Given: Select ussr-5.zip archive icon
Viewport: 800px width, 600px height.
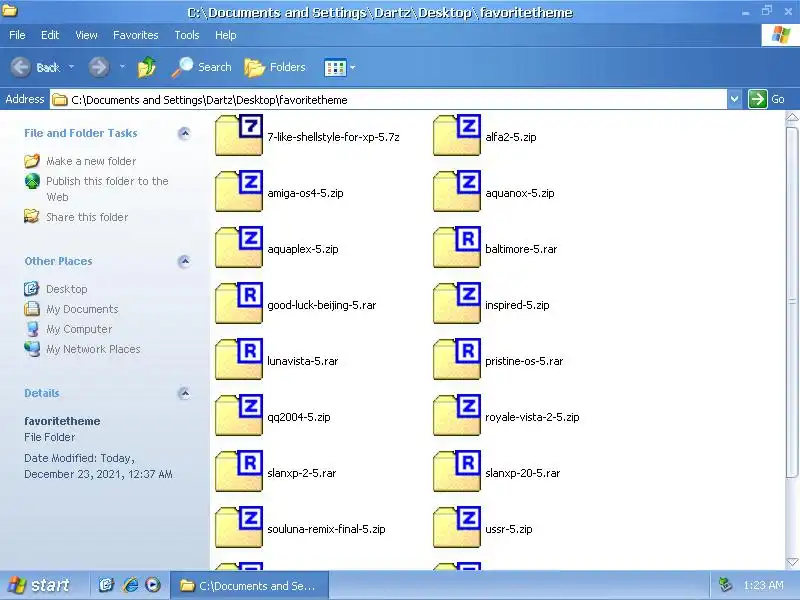Looking at the screenshot, I should (457, 528).
